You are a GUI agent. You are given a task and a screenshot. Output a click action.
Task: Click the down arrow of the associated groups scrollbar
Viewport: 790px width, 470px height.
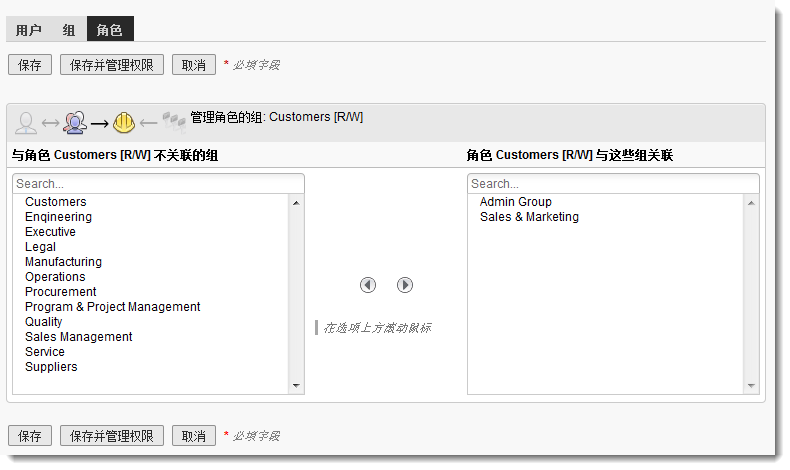pyautogui.click(x=751, y=386)
